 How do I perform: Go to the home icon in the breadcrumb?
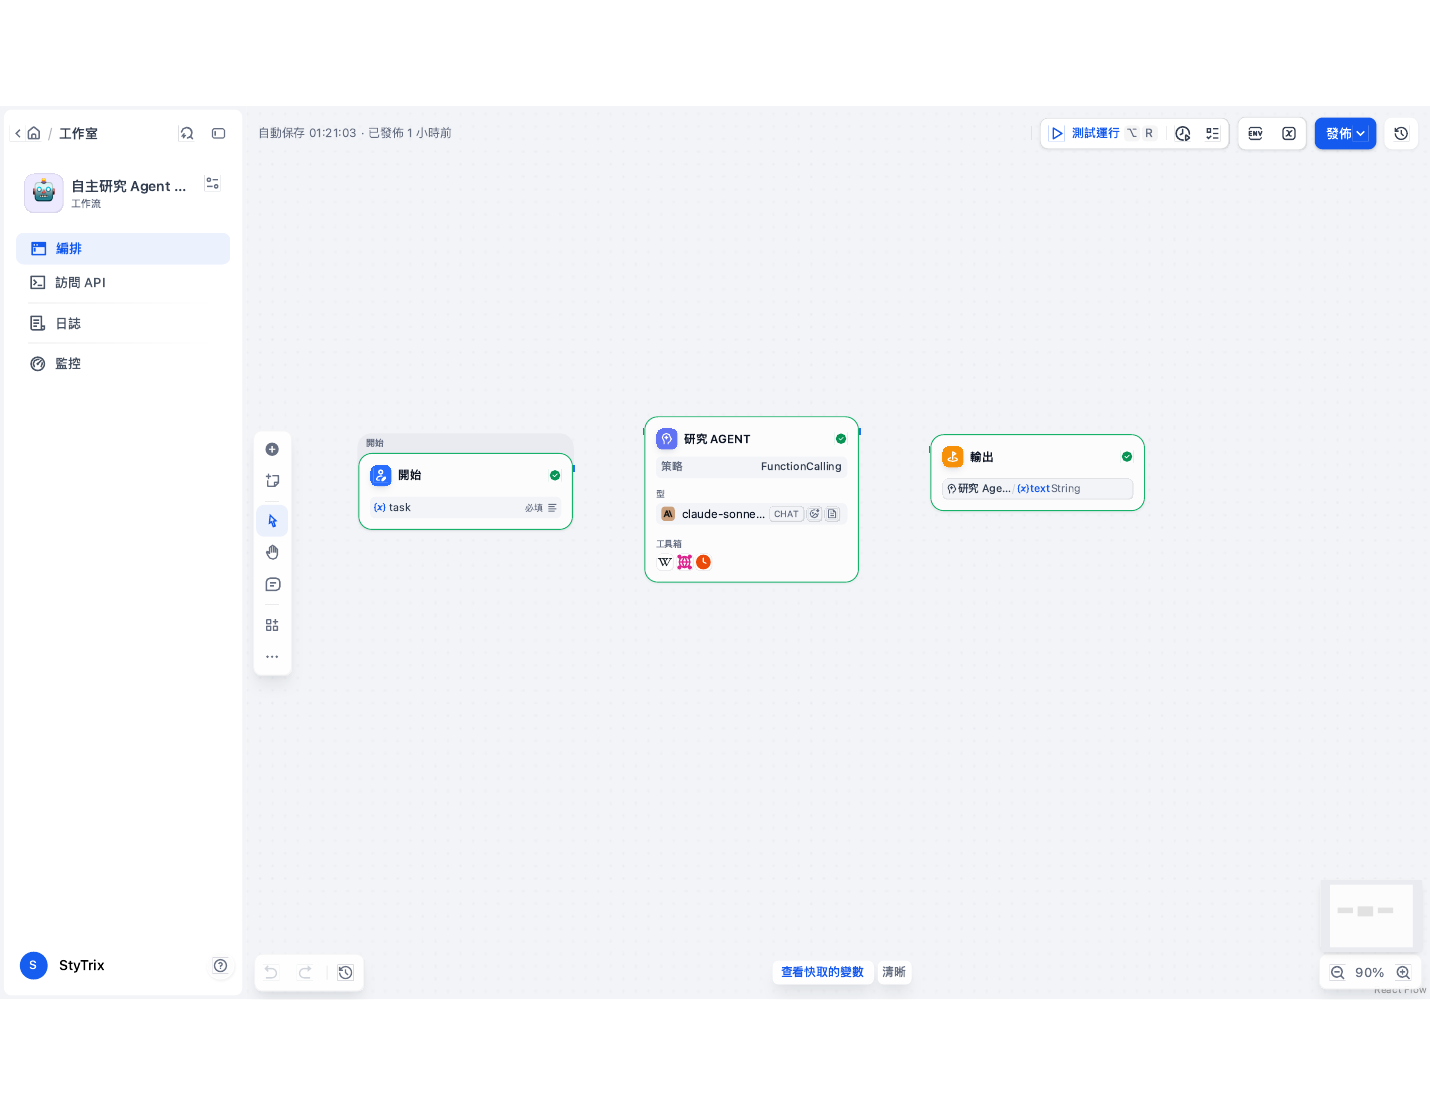tap(34, 133)
